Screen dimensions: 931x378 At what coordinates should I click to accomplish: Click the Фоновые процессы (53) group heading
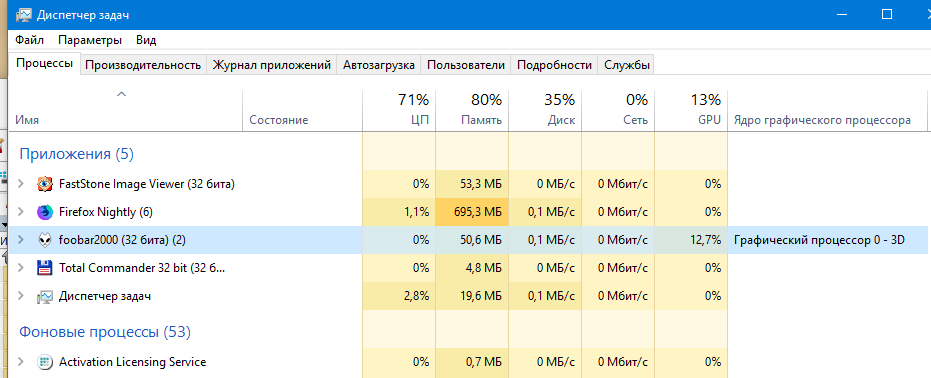click(x=105, y=332)
